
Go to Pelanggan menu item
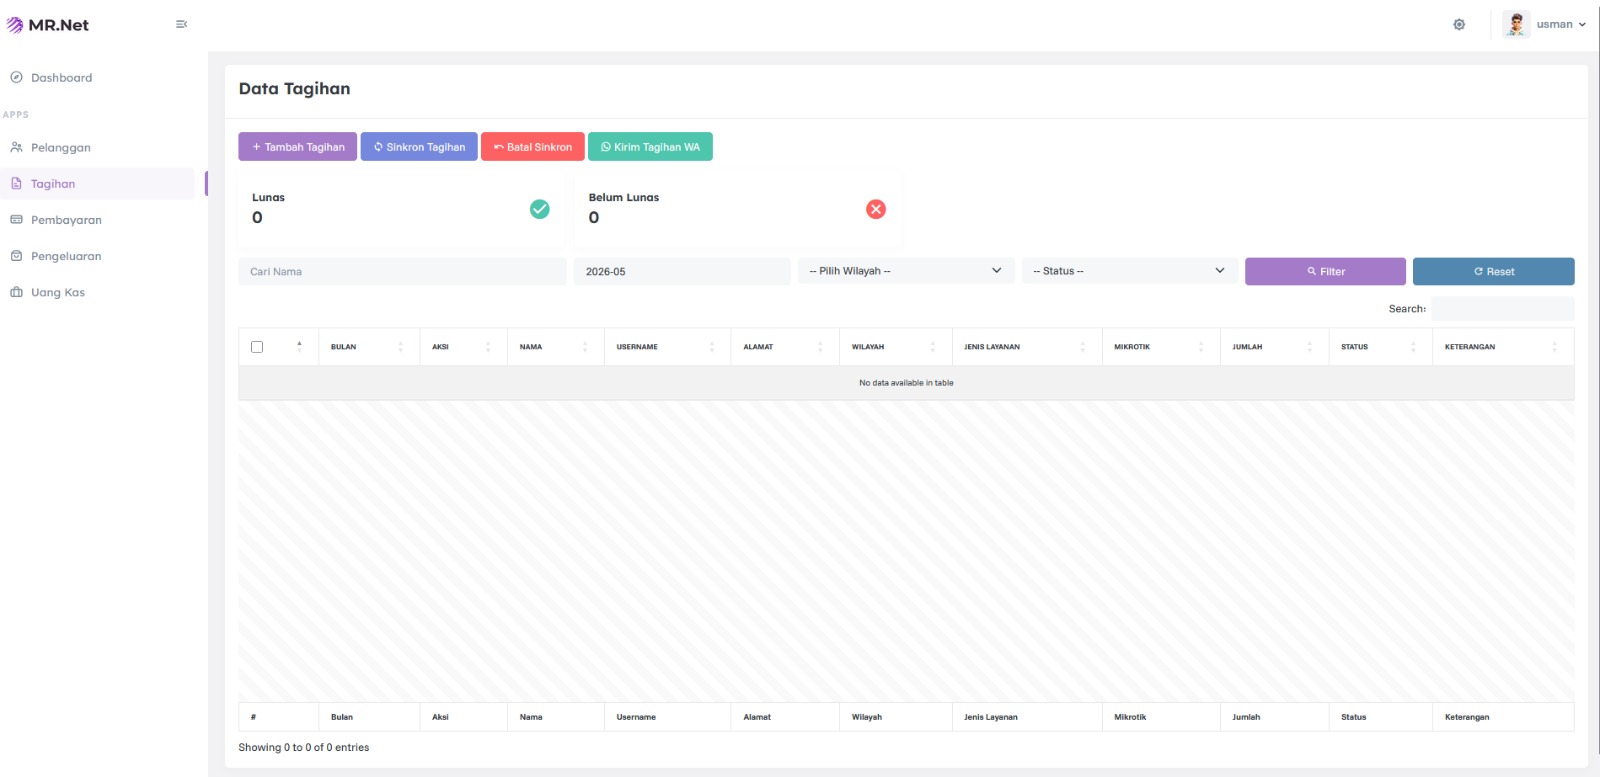point(60,147)
